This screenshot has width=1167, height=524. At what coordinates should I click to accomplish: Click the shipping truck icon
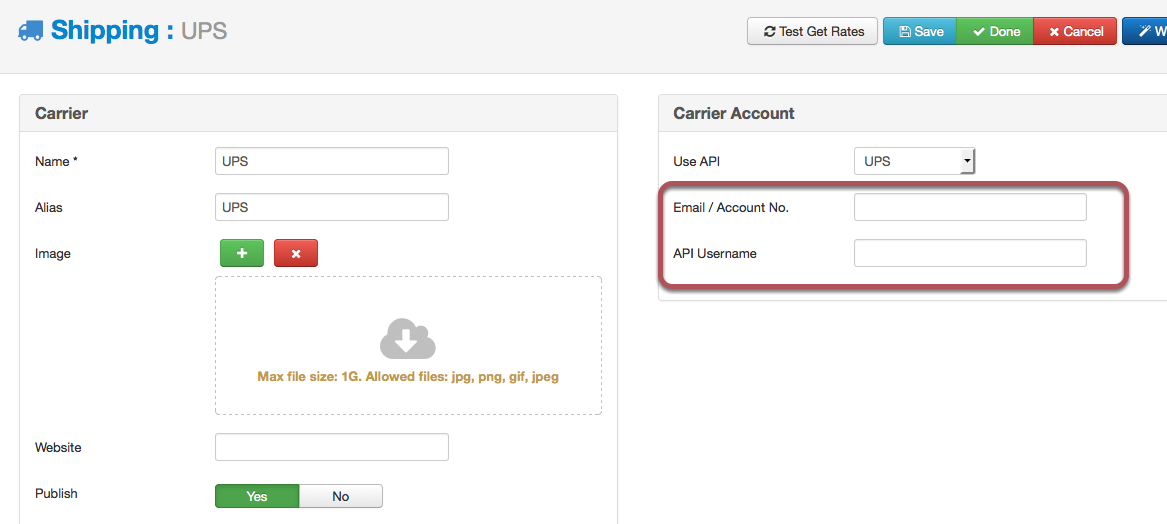click(31, 31)
